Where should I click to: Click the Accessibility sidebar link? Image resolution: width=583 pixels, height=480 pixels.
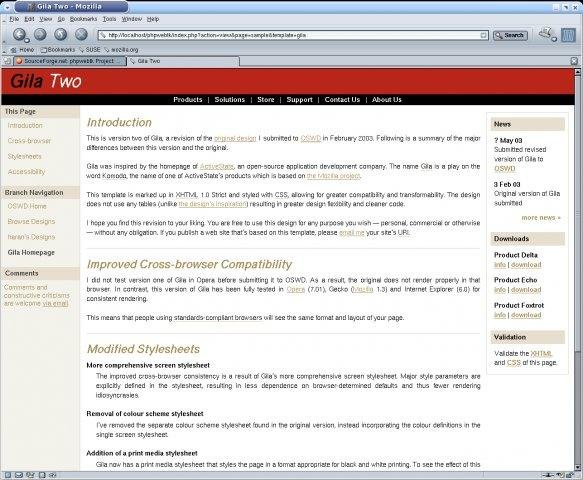[x=26, y=172]
